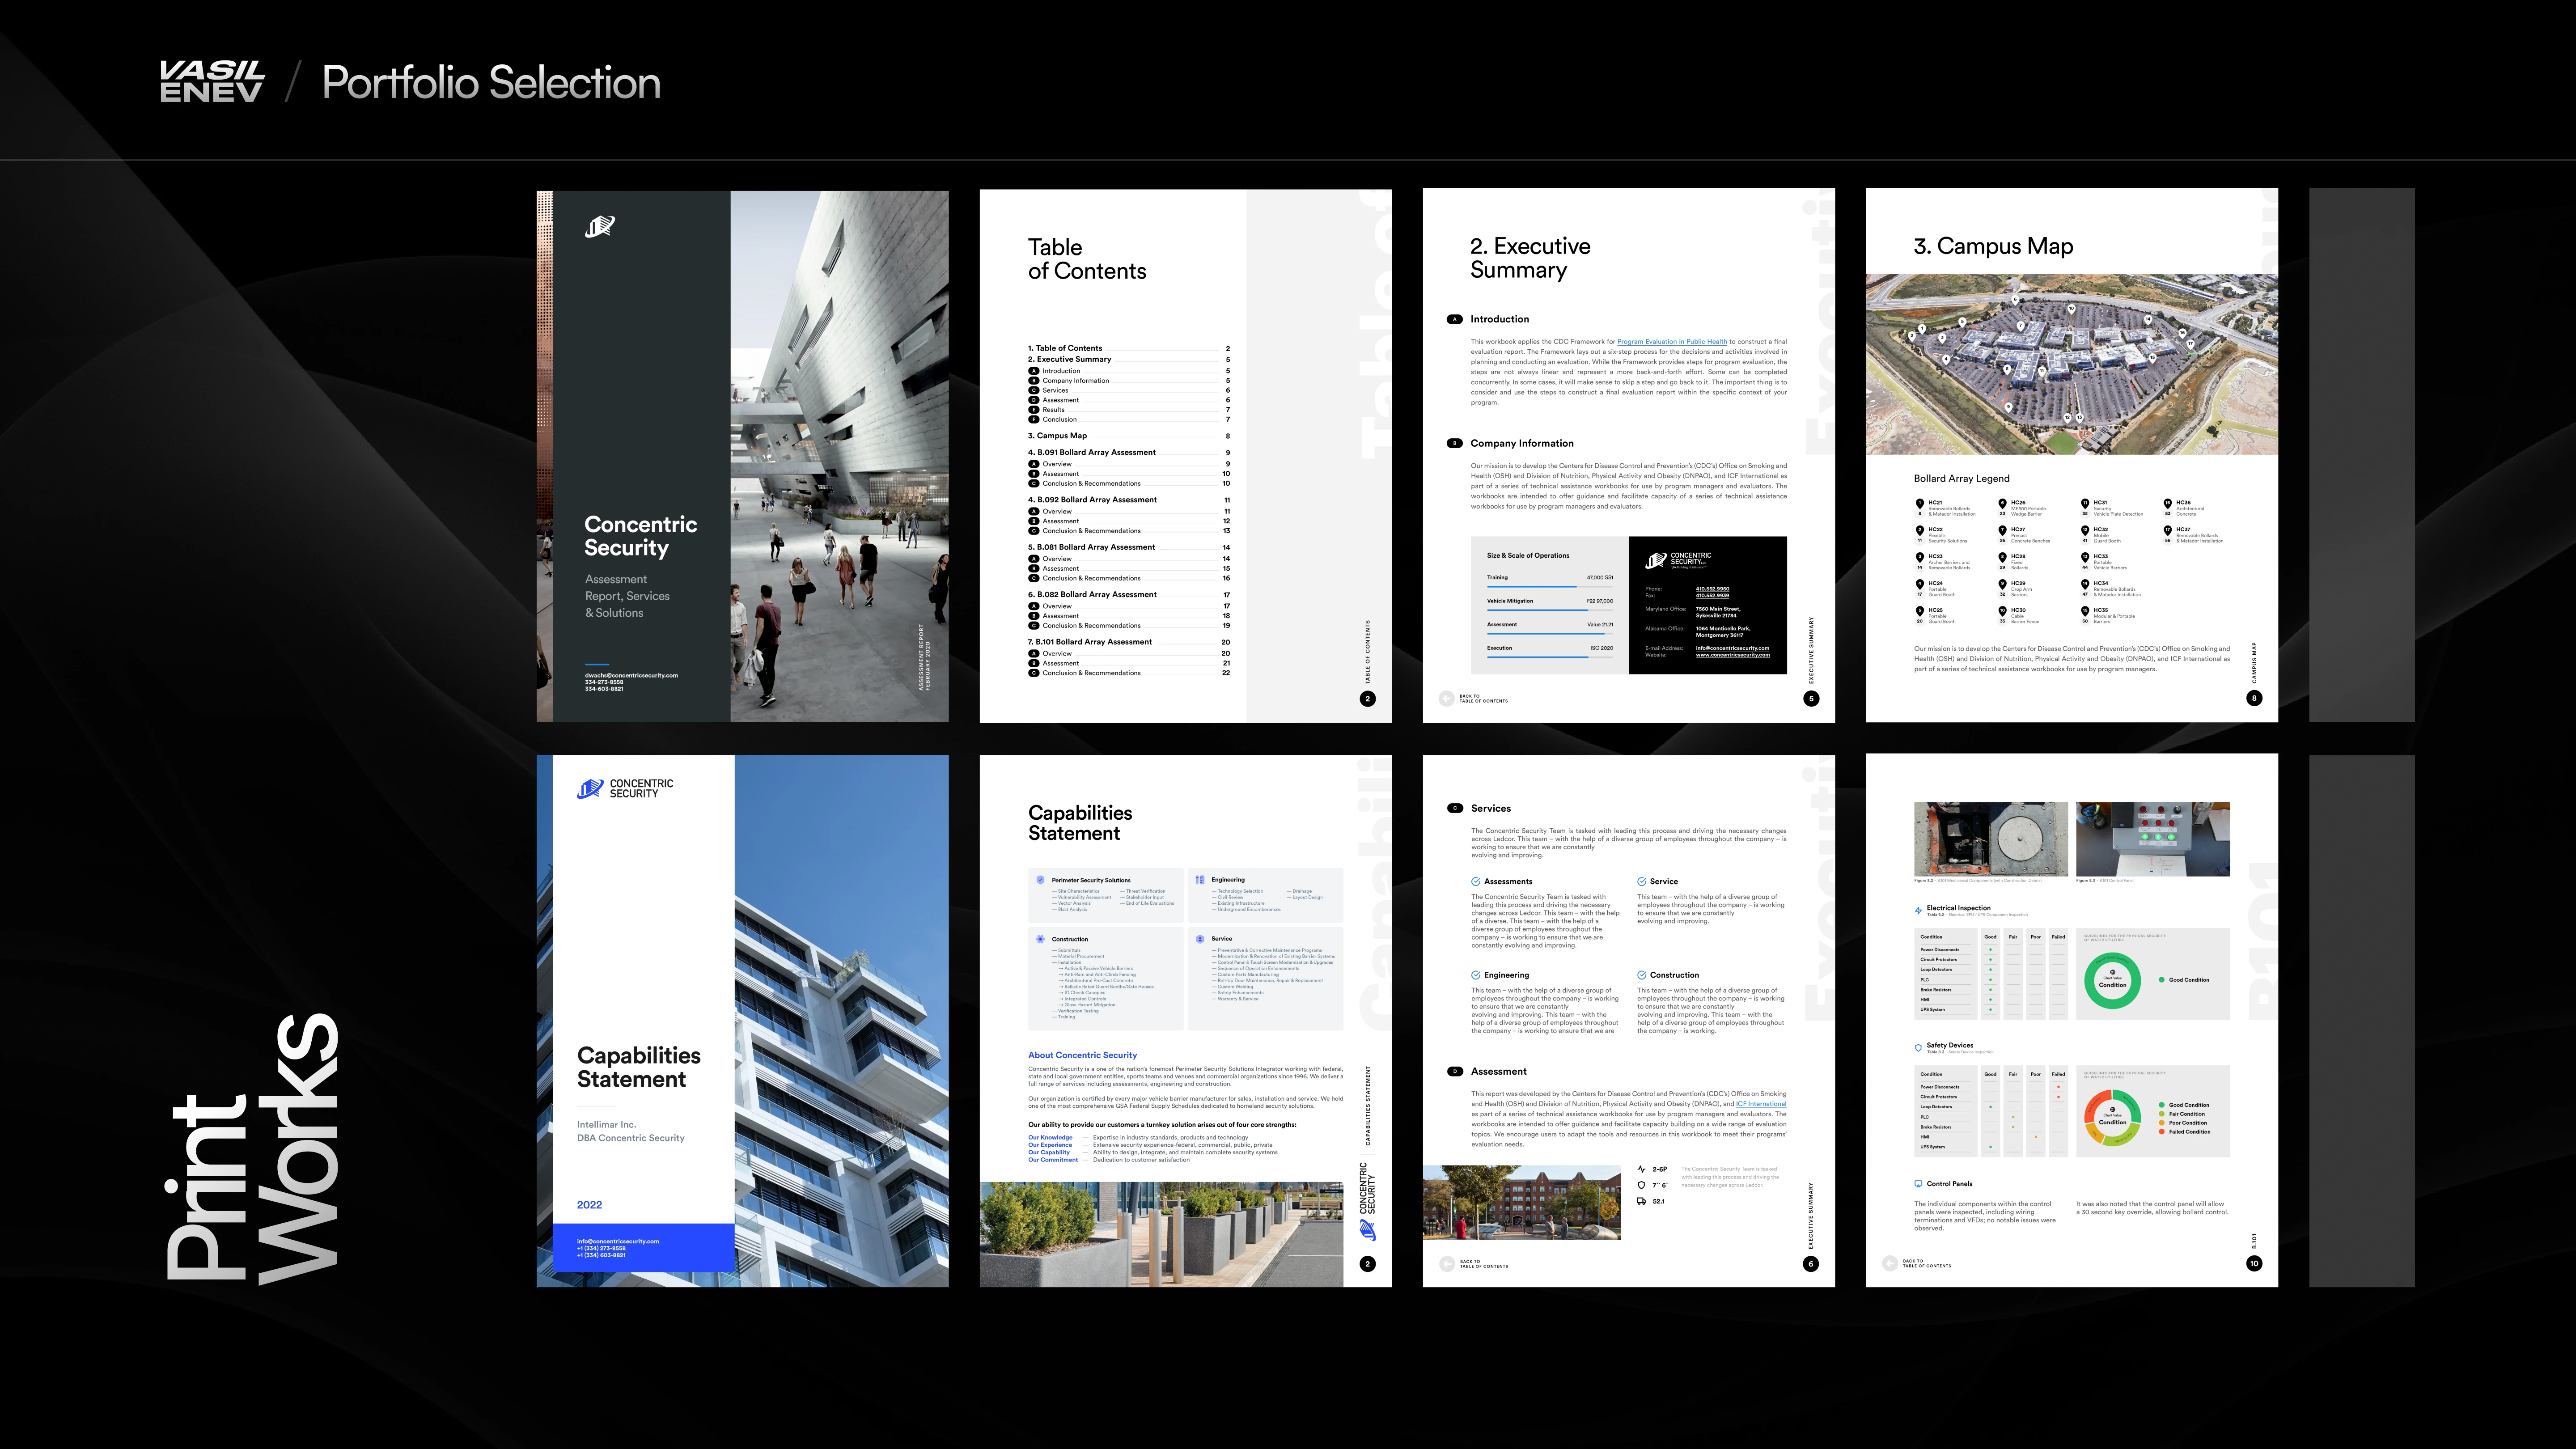Click the Engineering checkmark icon

(x=1476, y=975)
